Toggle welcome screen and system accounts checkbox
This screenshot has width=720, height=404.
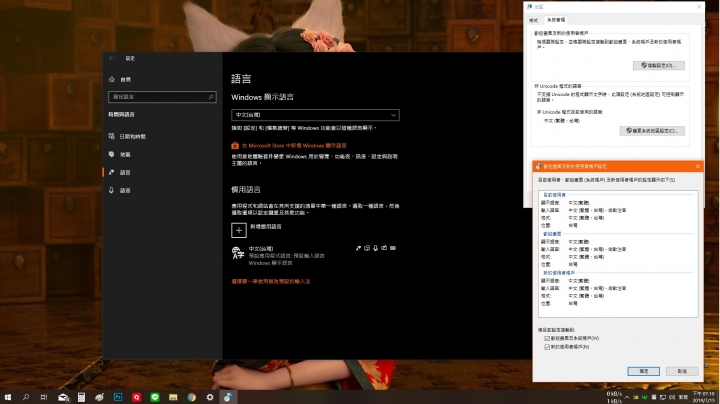click(x=547, y=338)
